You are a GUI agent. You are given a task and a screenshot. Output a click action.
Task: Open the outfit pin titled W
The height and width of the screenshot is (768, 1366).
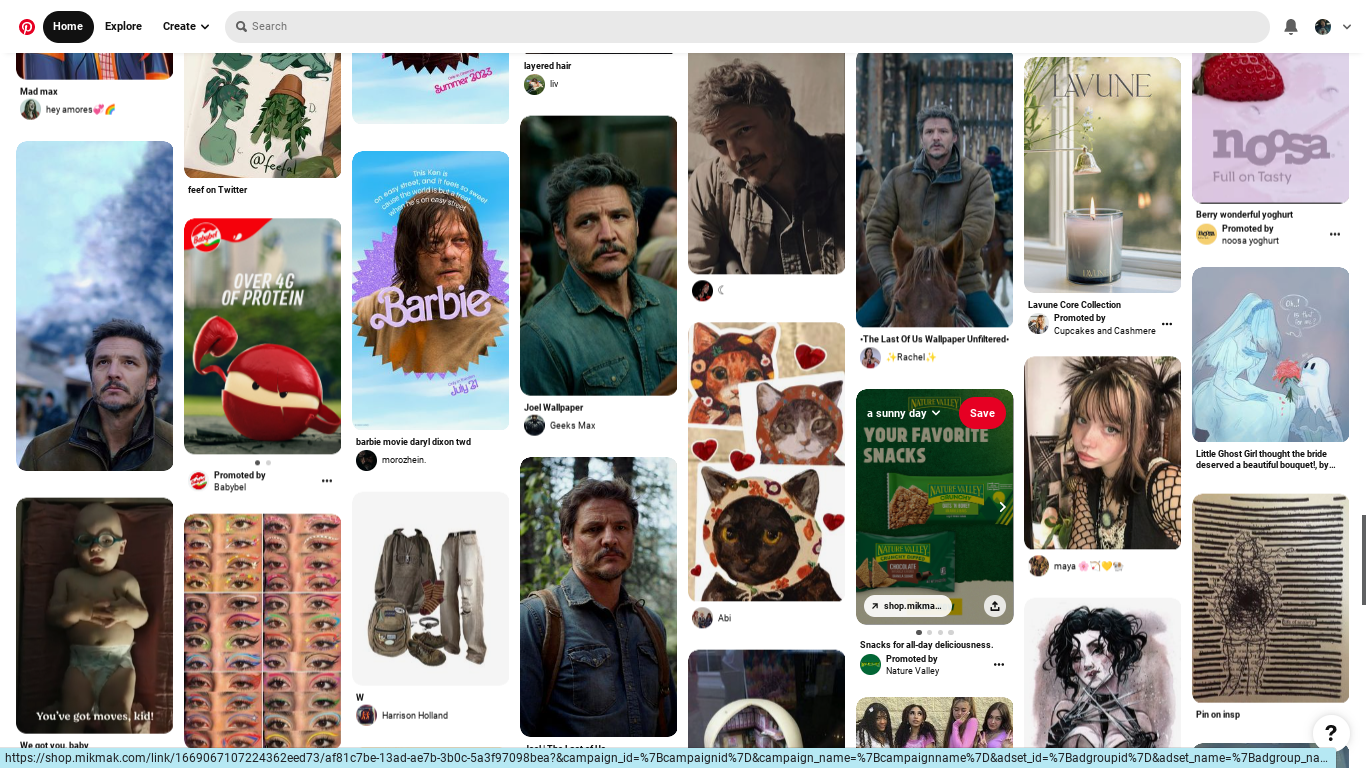[430, 588]
